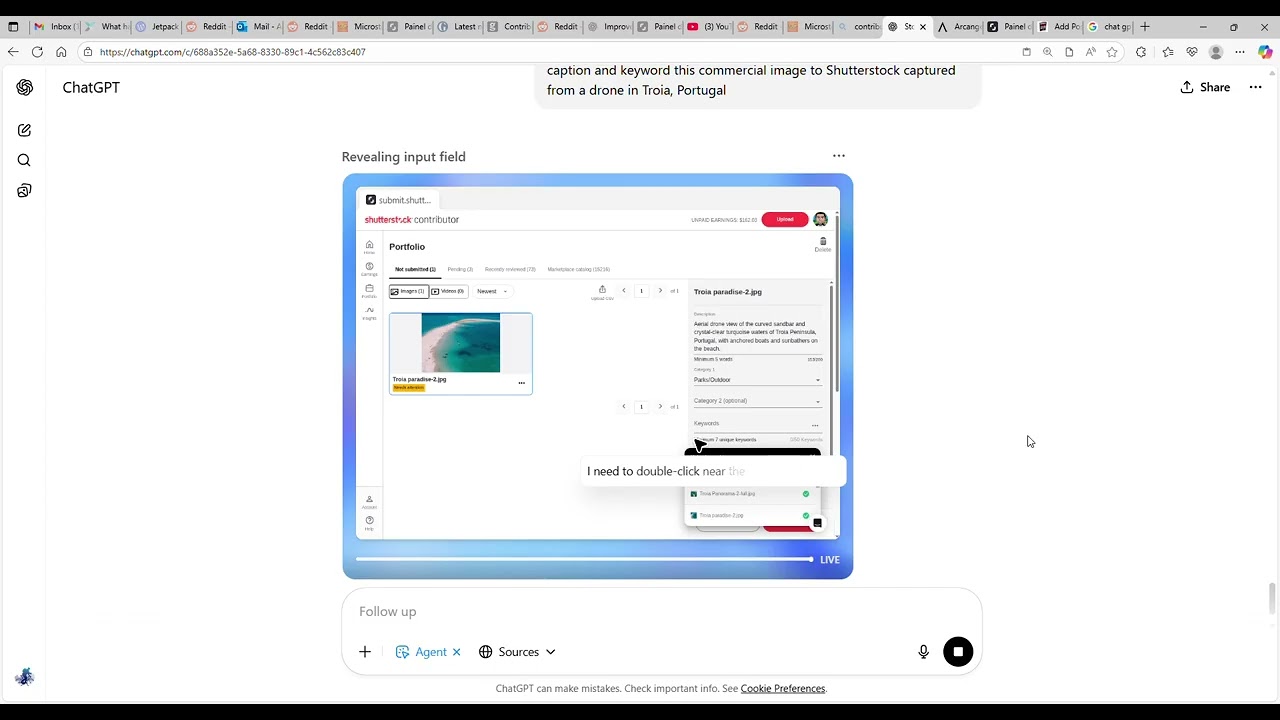Click the zoom magnifier icon in address bar
This screenshot has width=1280, height=720.
coord(1047,52)
